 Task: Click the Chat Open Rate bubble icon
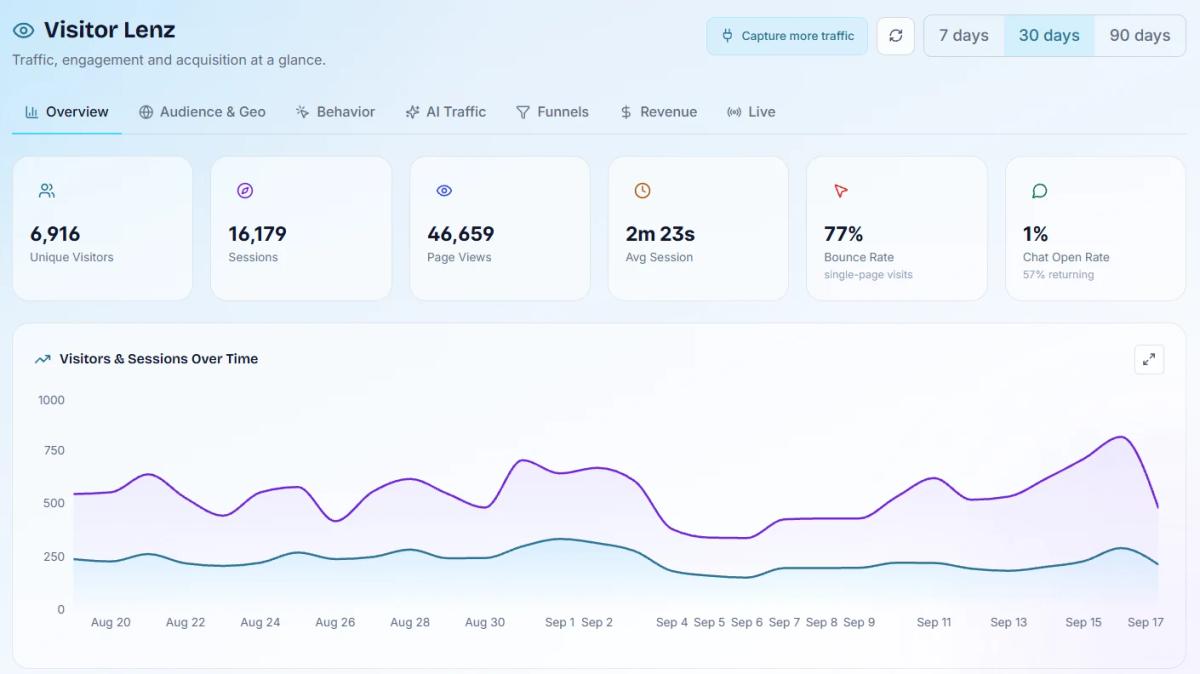click(x=1039, y=190)
